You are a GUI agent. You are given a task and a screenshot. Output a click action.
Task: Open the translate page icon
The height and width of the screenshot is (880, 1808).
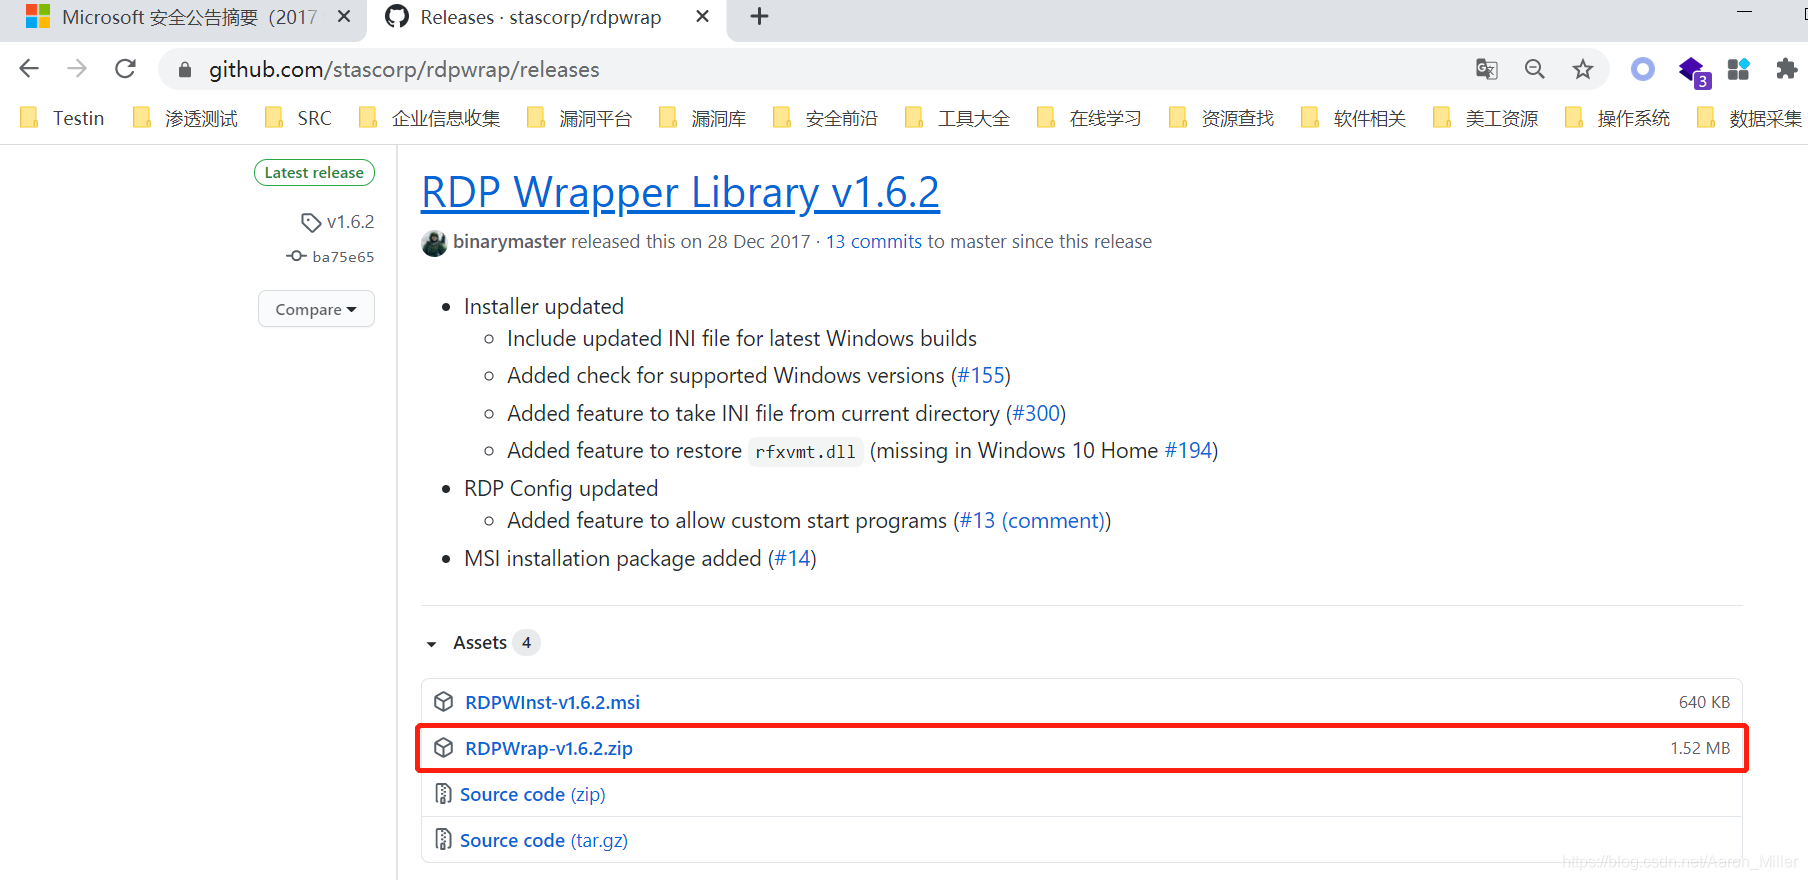coord(1487,69)
